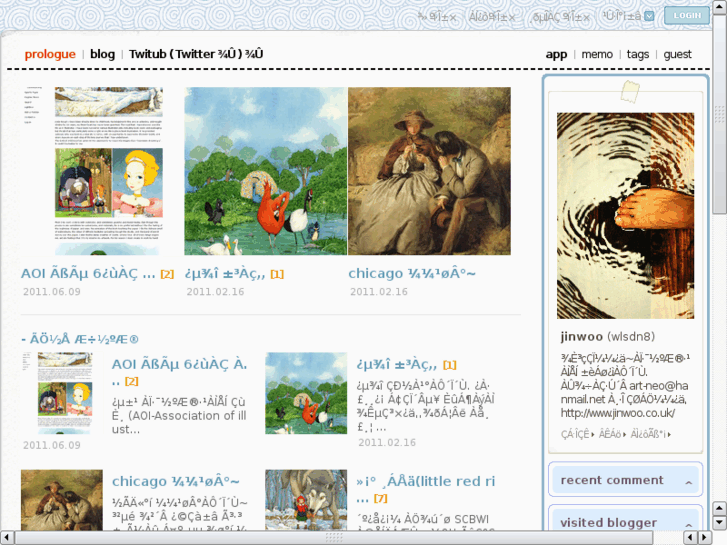Image resolution: width=727 pixels, height=545 pixels.
Task: Open small bird illustration thumbnail in list
Action: point(306,393)
